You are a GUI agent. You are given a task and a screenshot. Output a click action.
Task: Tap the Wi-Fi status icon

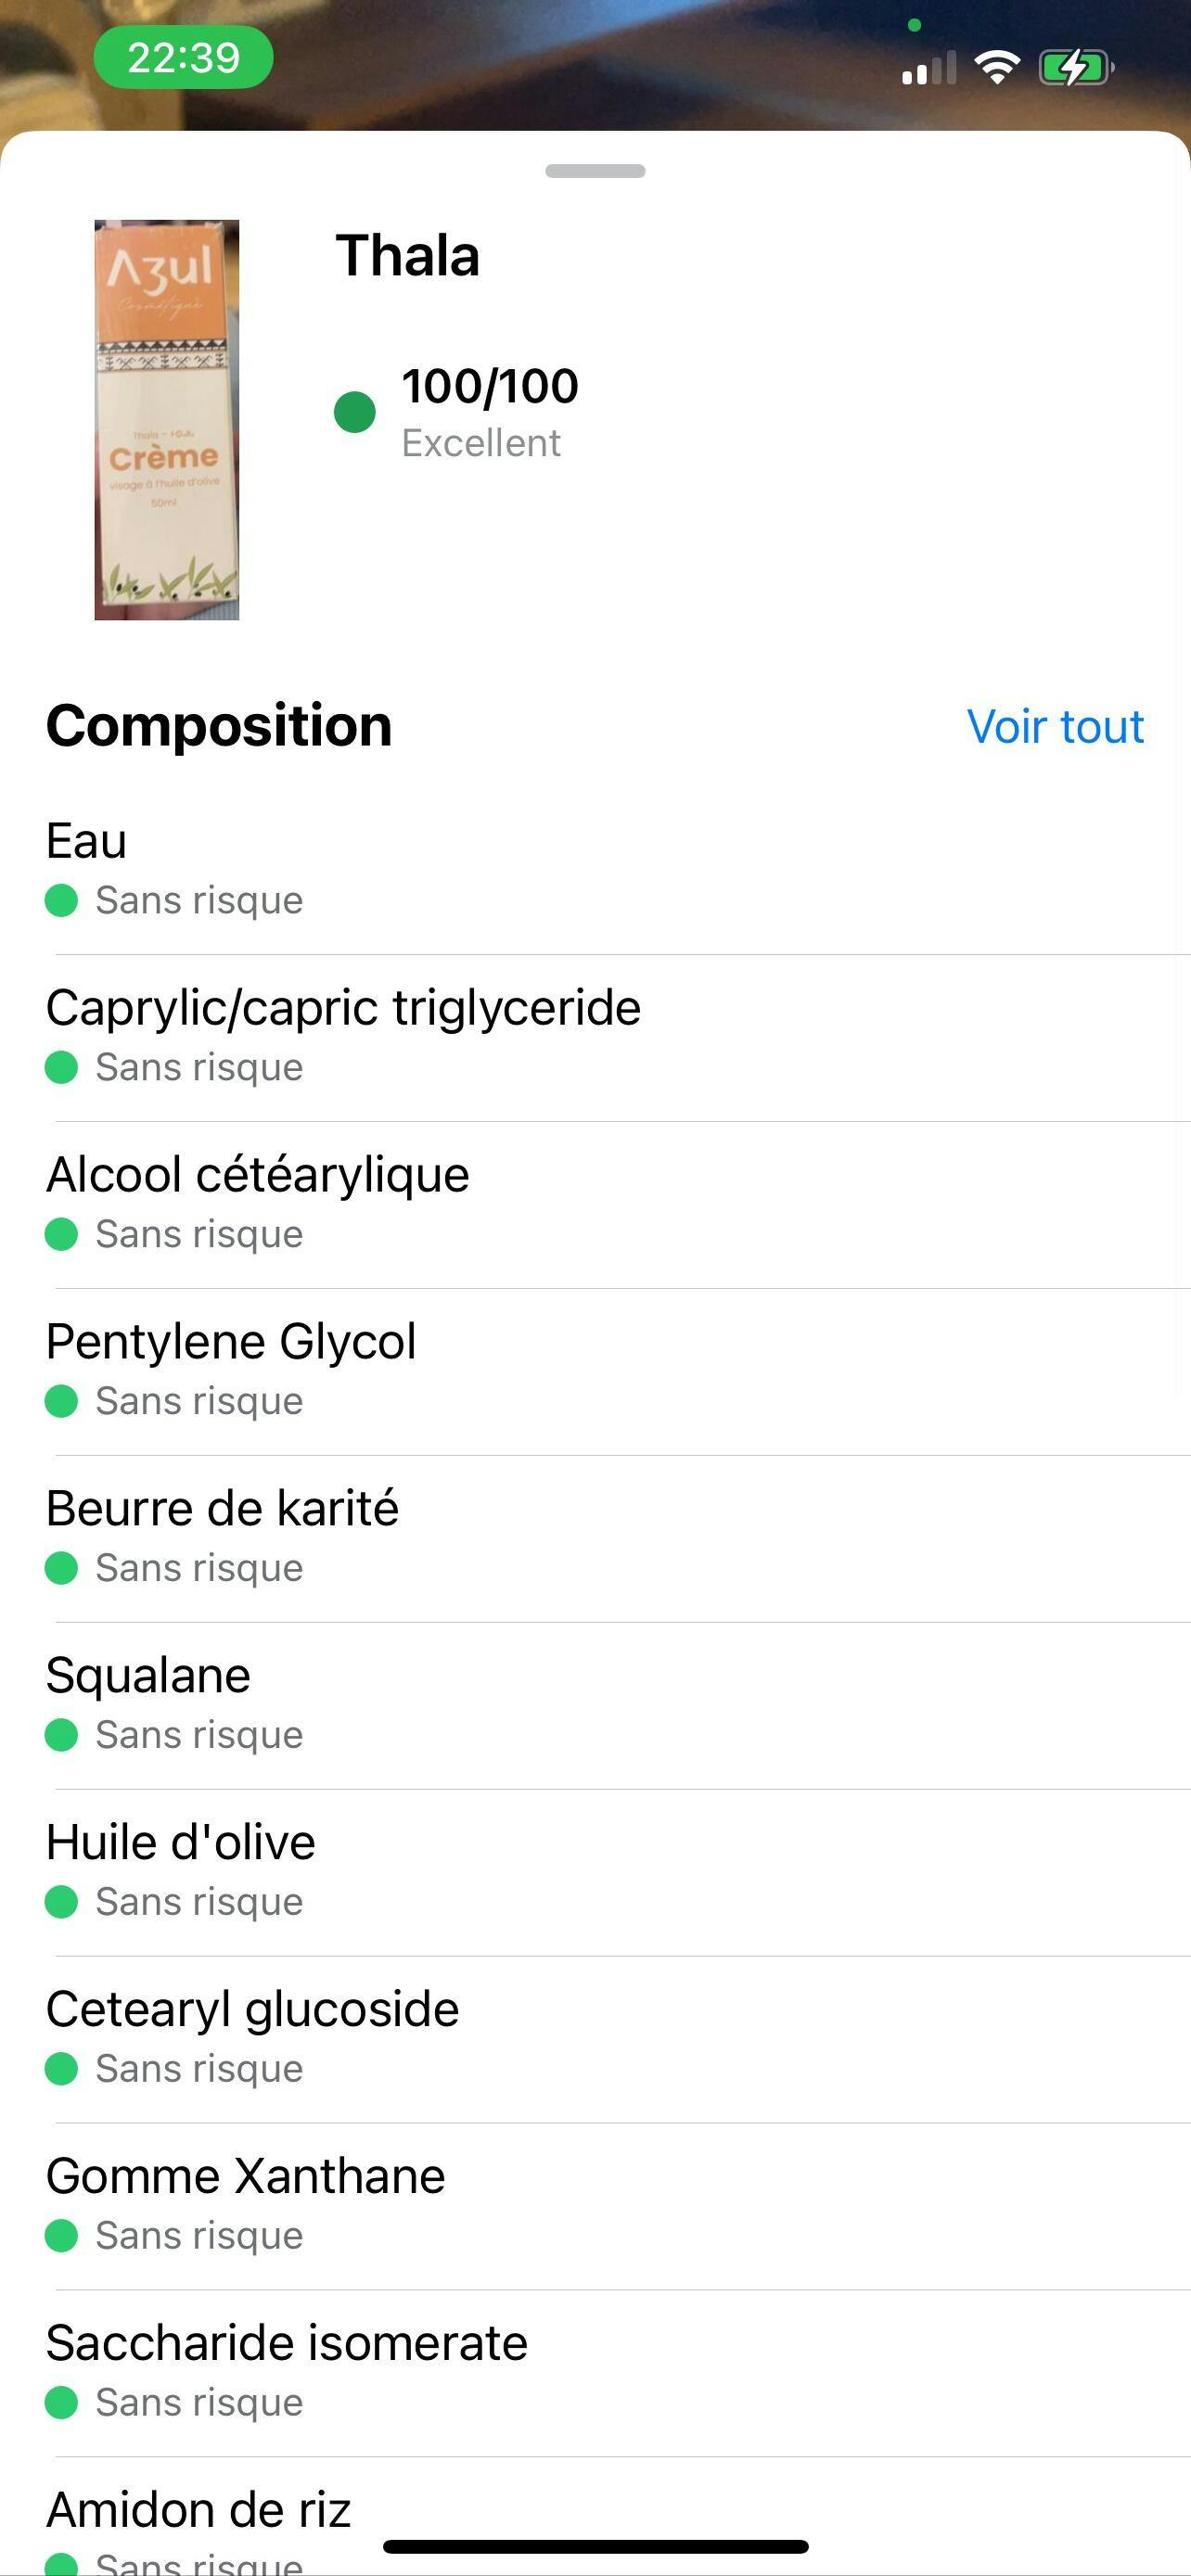tap(996, 68)
